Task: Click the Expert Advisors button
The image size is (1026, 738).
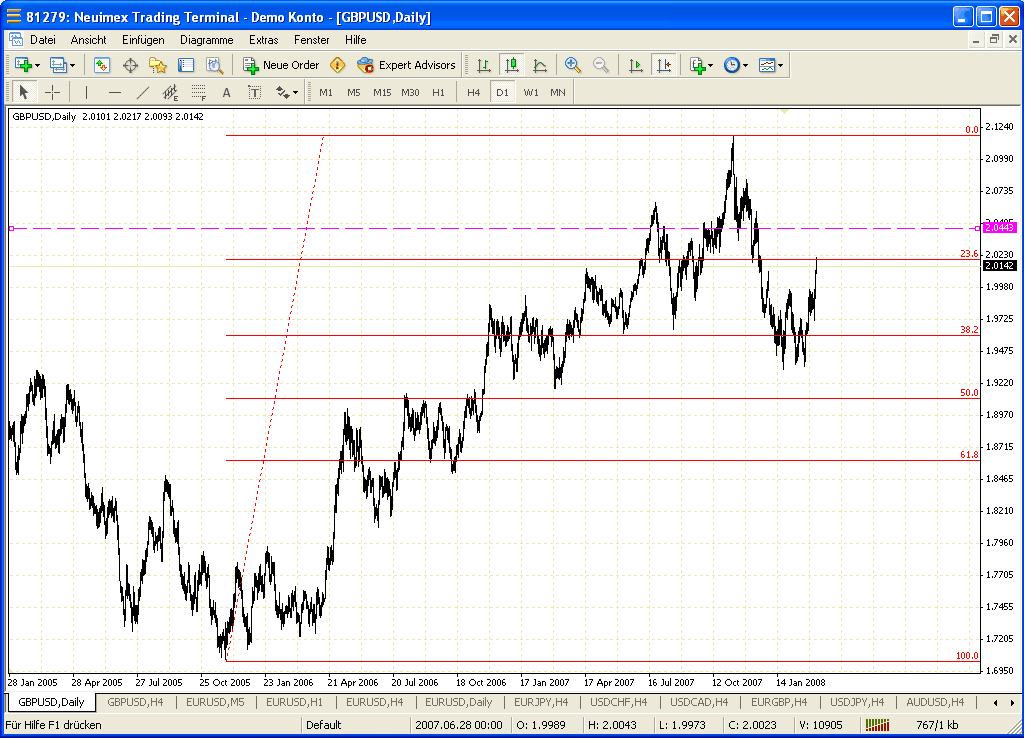Action: [406, 65]
